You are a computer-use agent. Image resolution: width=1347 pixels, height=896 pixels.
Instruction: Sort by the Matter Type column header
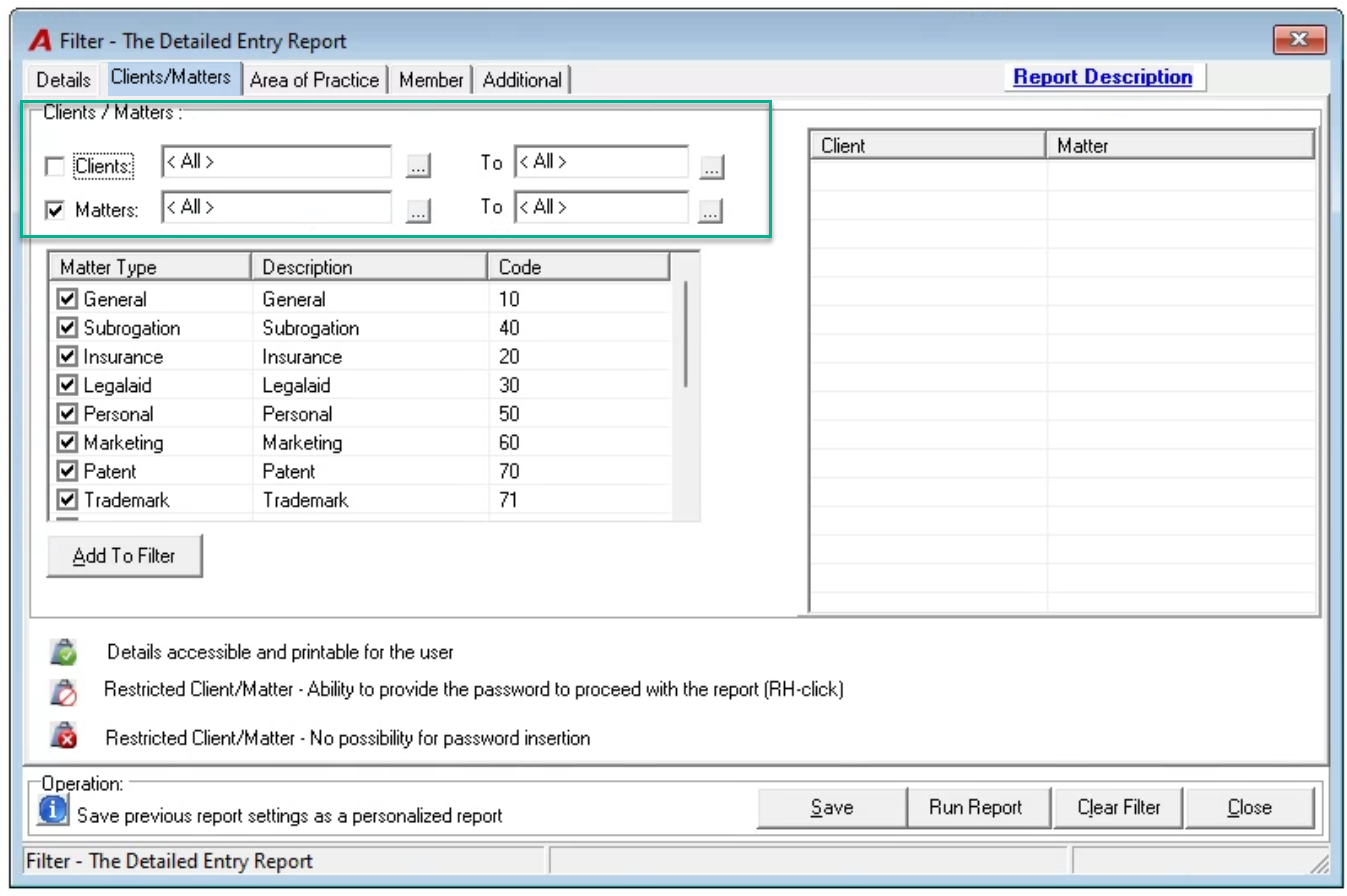(x=149, y=267)
